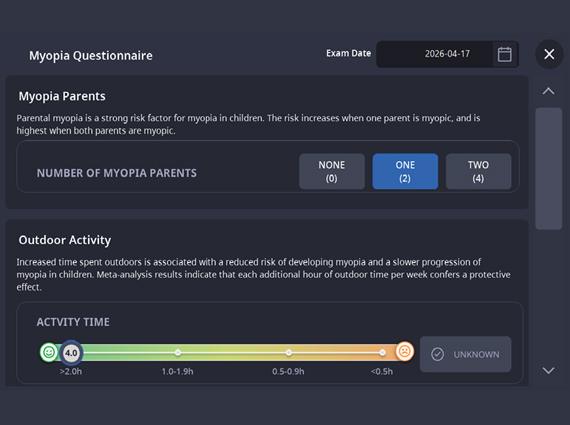Open the exam date calendar picker
Screen dimensions: 570x425
[x=505, y=55]
